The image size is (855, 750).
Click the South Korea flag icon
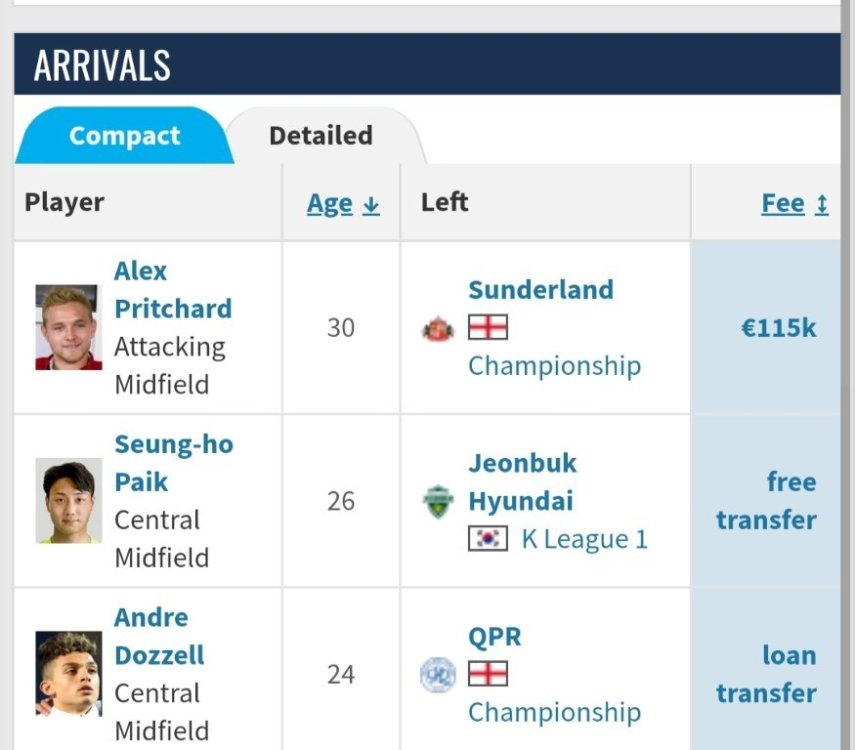coord(488,539)
